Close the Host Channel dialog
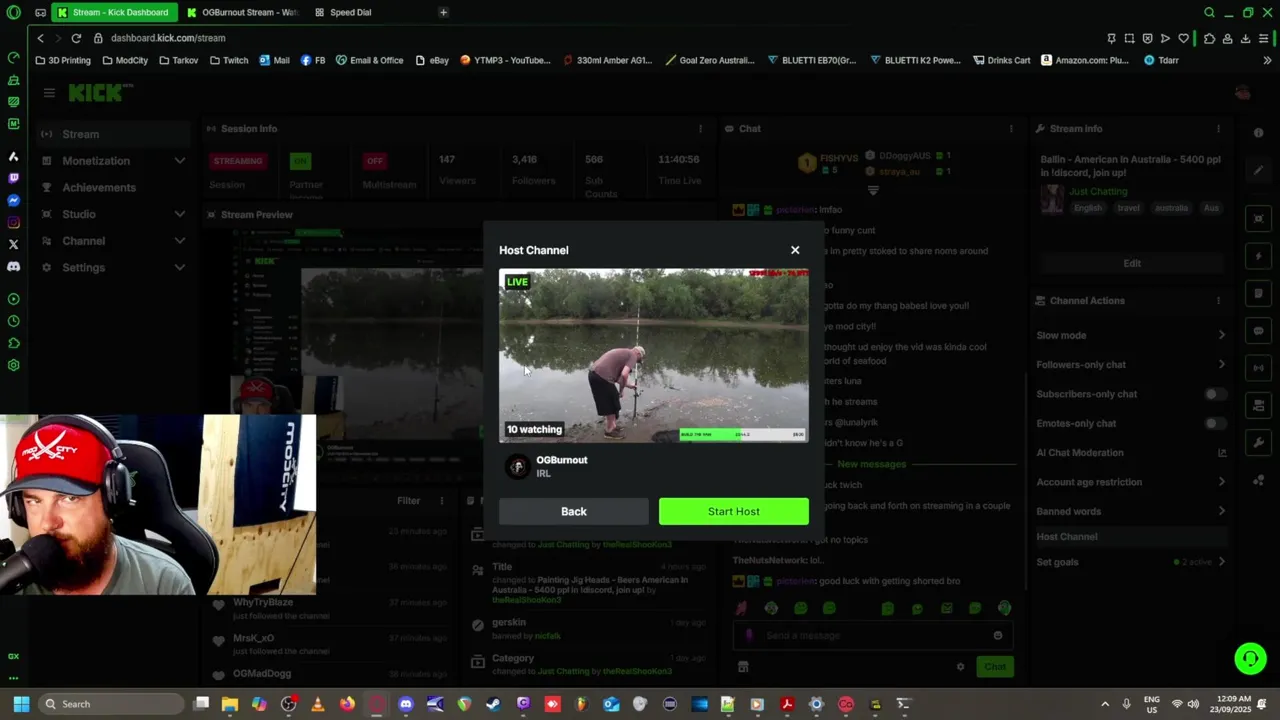The image size is (1280, 720). click(795, 250)
